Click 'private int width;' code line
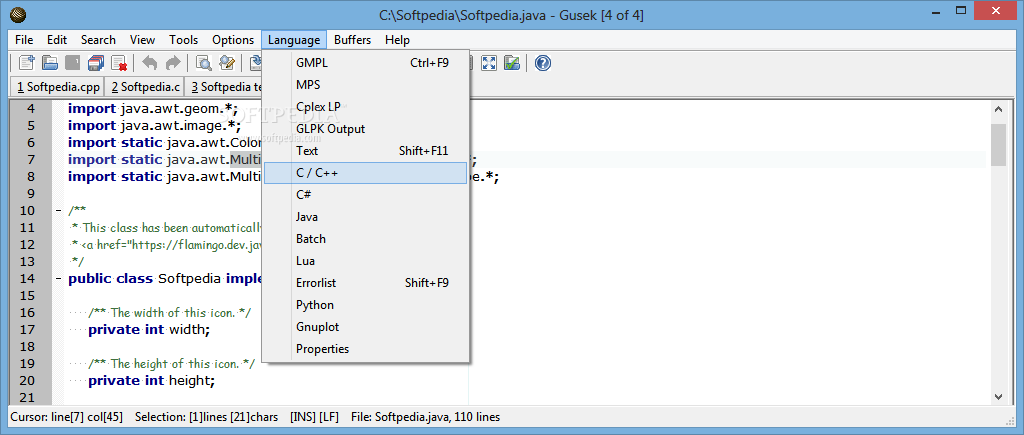Image resolution: width=1024 pixels, height=435 pixels. (x=149, y=330)
